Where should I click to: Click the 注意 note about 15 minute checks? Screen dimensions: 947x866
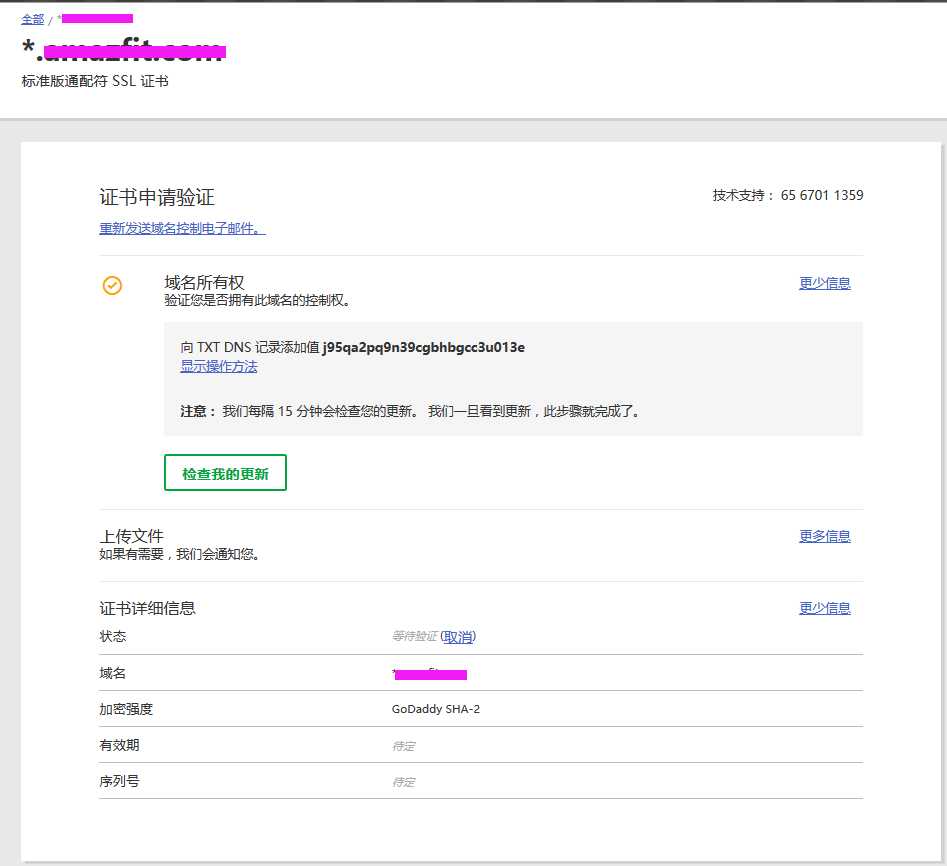[410, 411]
